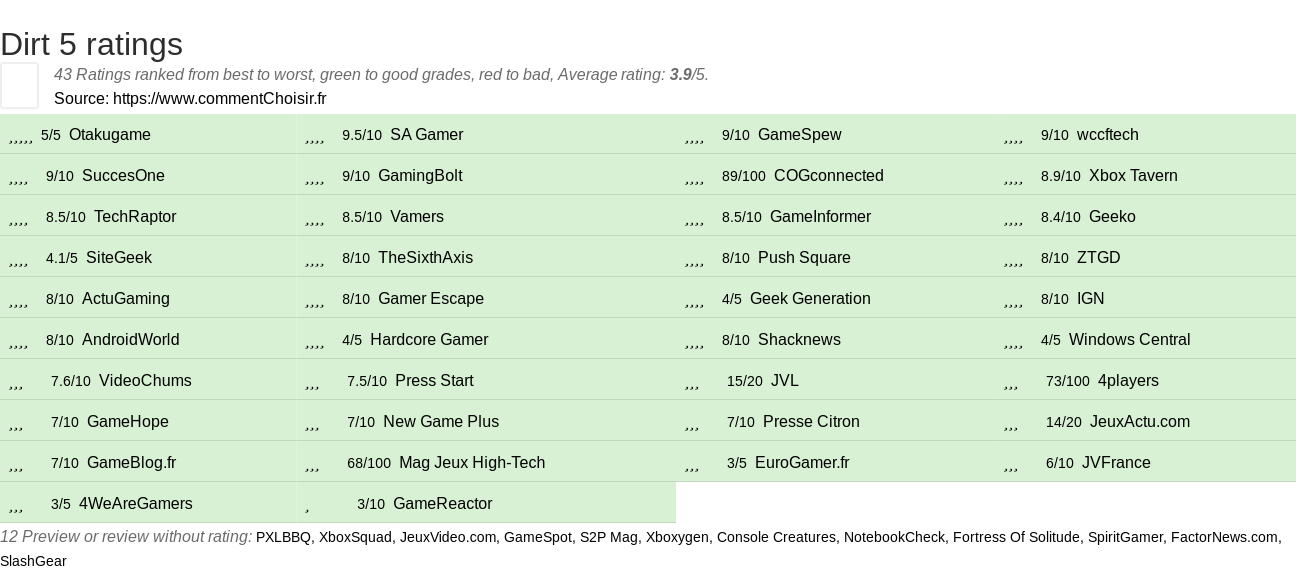Select the GamingBolt rating entry
This screenshot has width=1296, height=572.
pyautogui.click(x=420, y=176)
